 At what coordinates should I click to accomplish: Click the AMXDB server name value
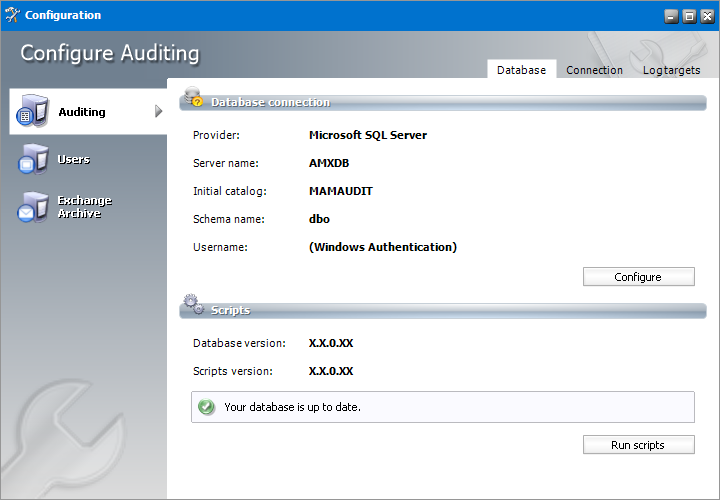(329, 163)
